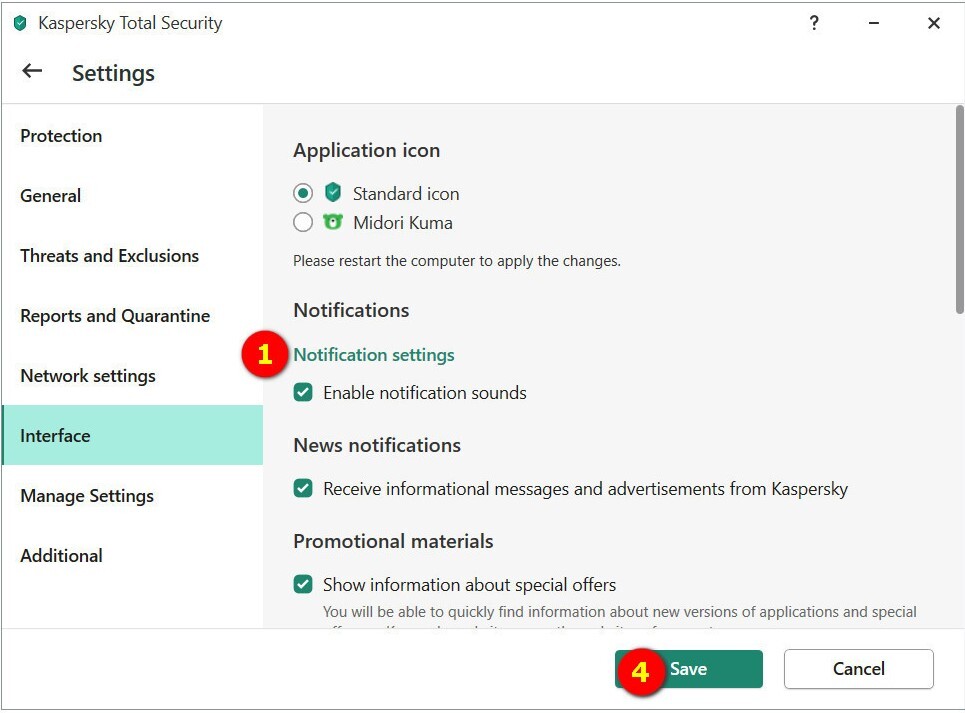This screenshot has width=965, height=713.
Task: Open the Notification settings link
Action: [374, 355]
